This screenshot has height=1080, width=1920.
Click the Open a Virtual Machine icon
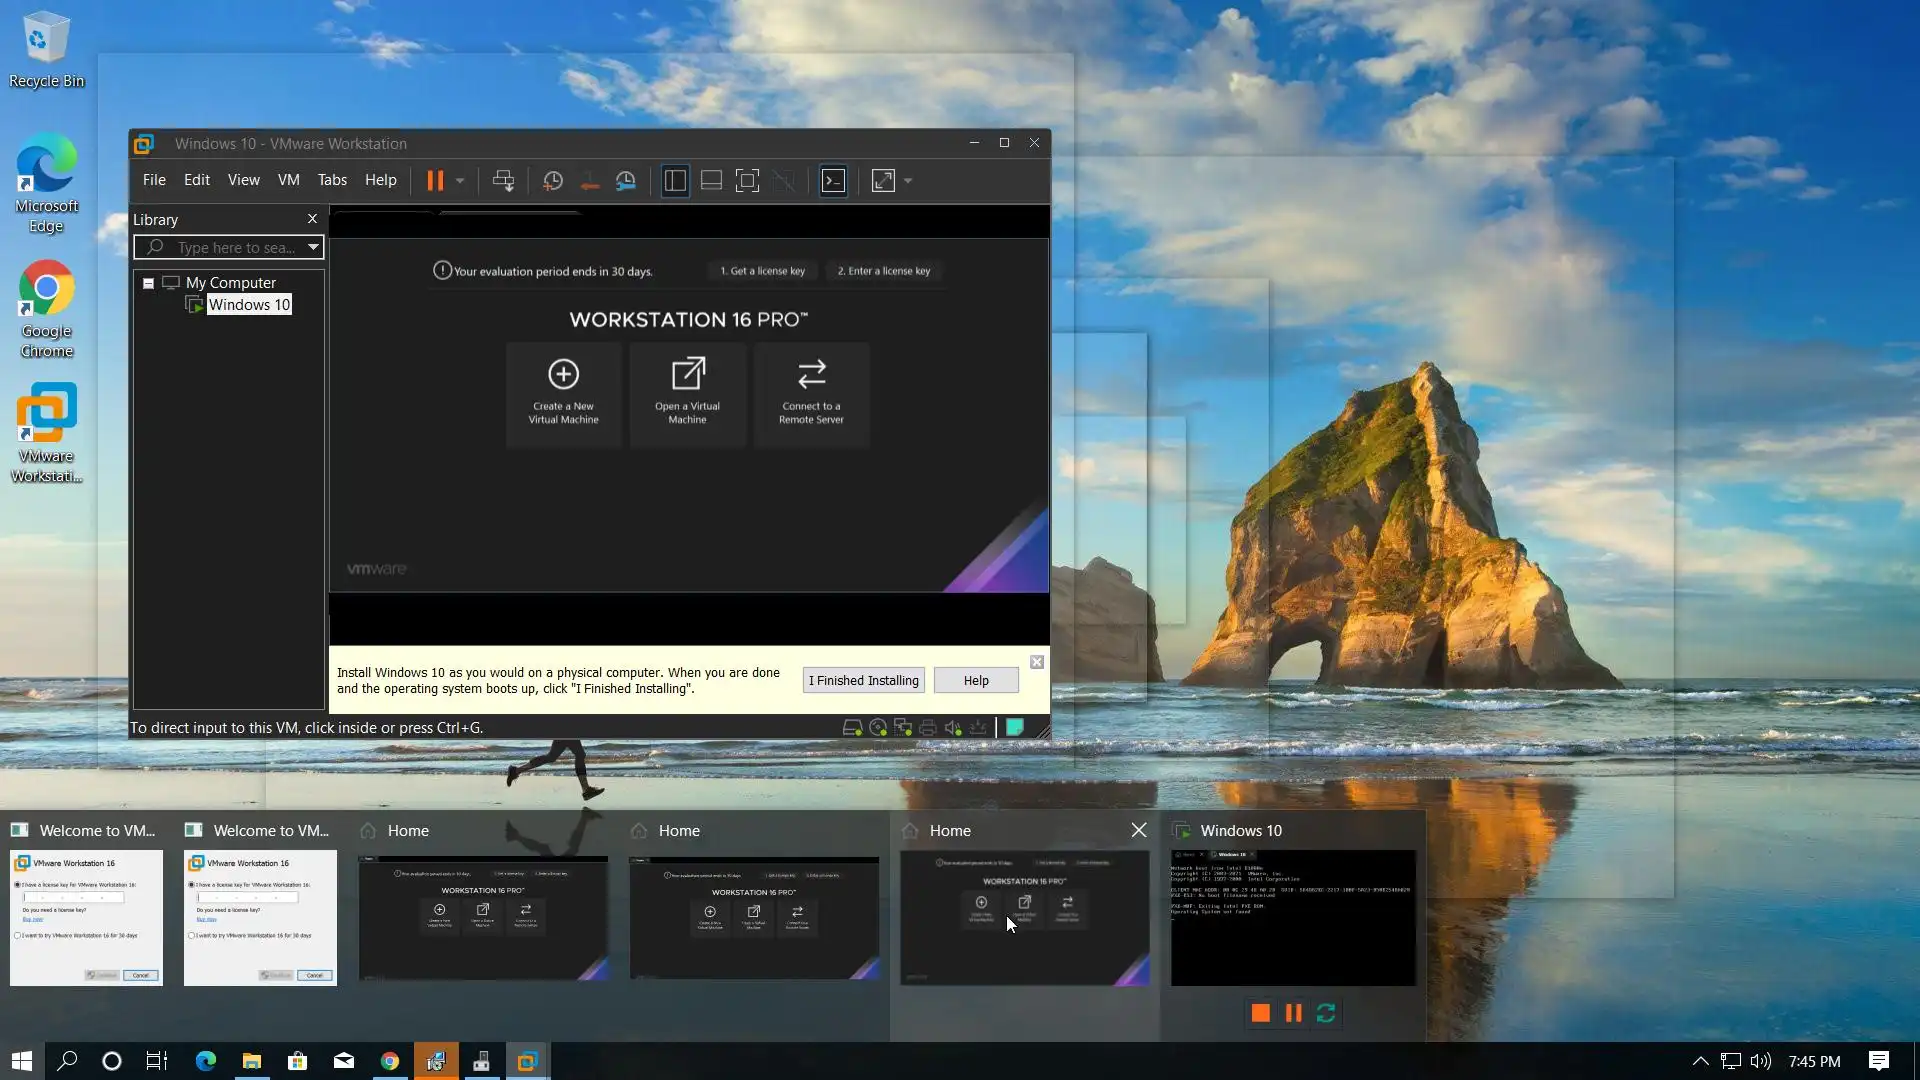tap(688, 375)
